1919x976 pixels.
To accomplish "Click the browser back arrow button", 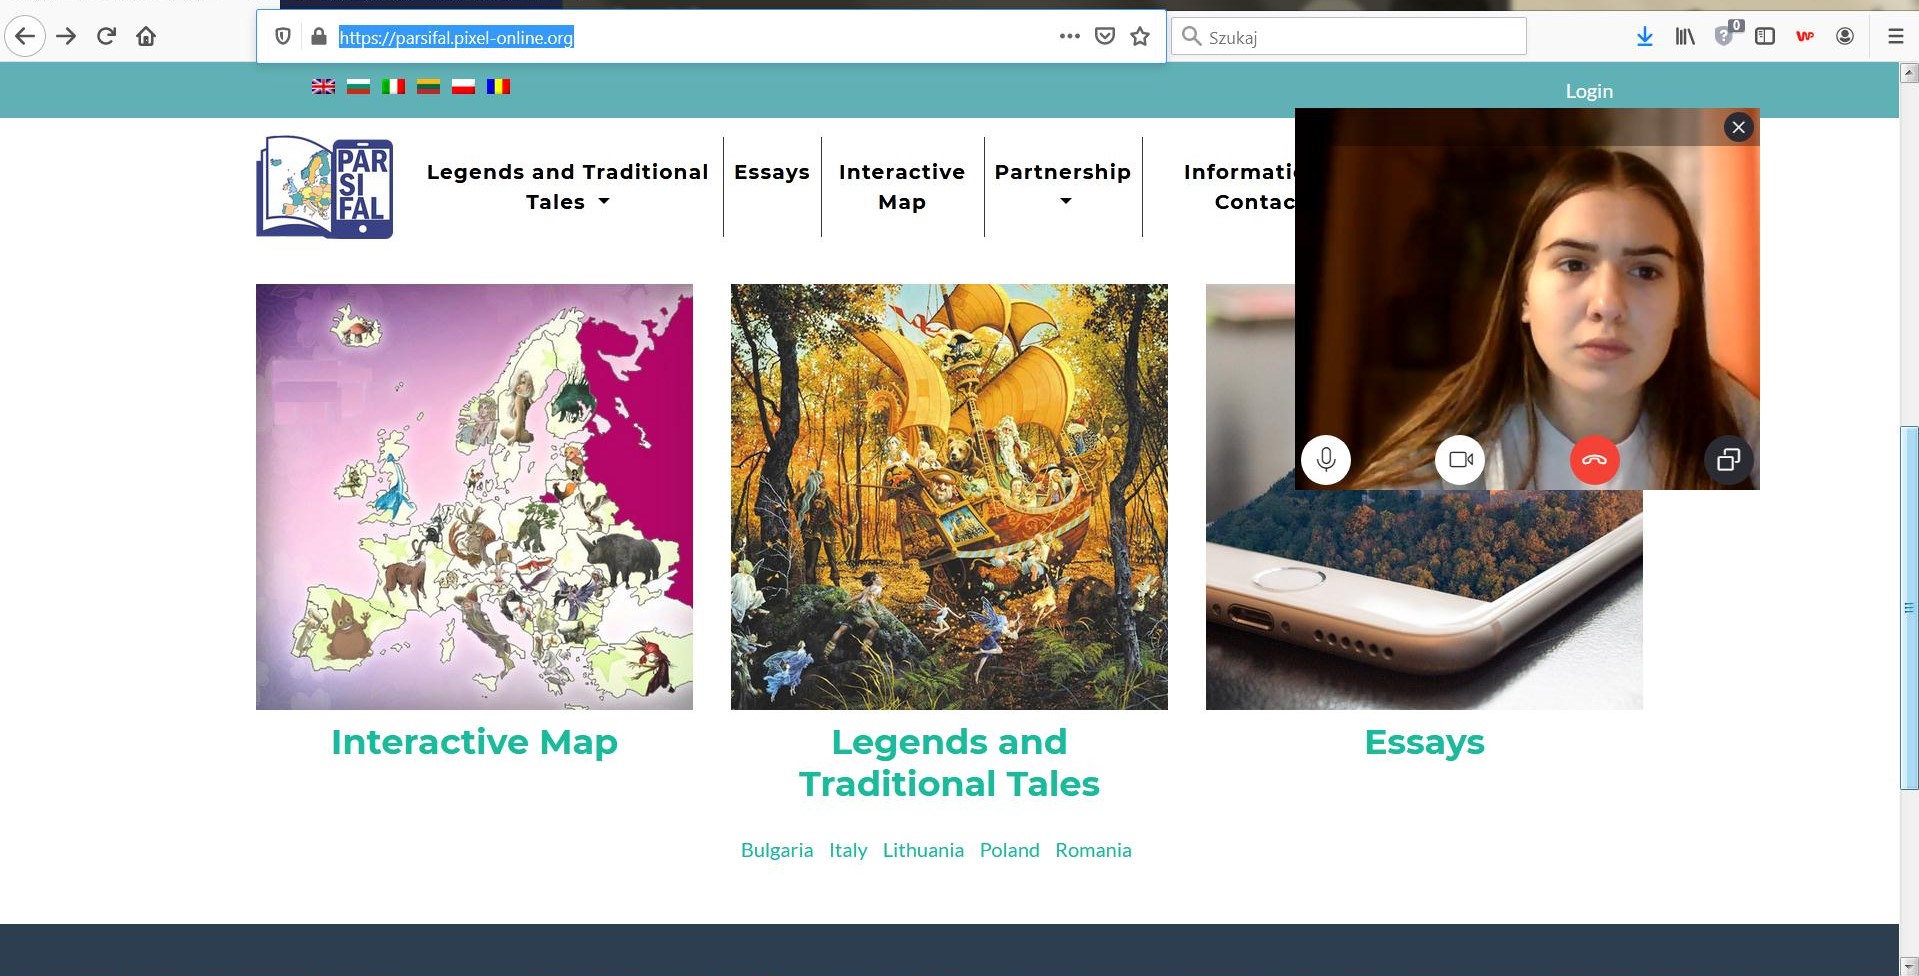I will (25, 37).
